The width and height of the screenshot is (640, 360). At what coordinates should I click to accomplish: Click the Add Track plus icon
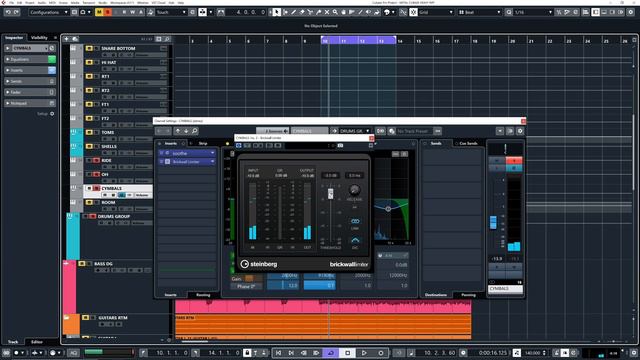click(x=67, y=39)
